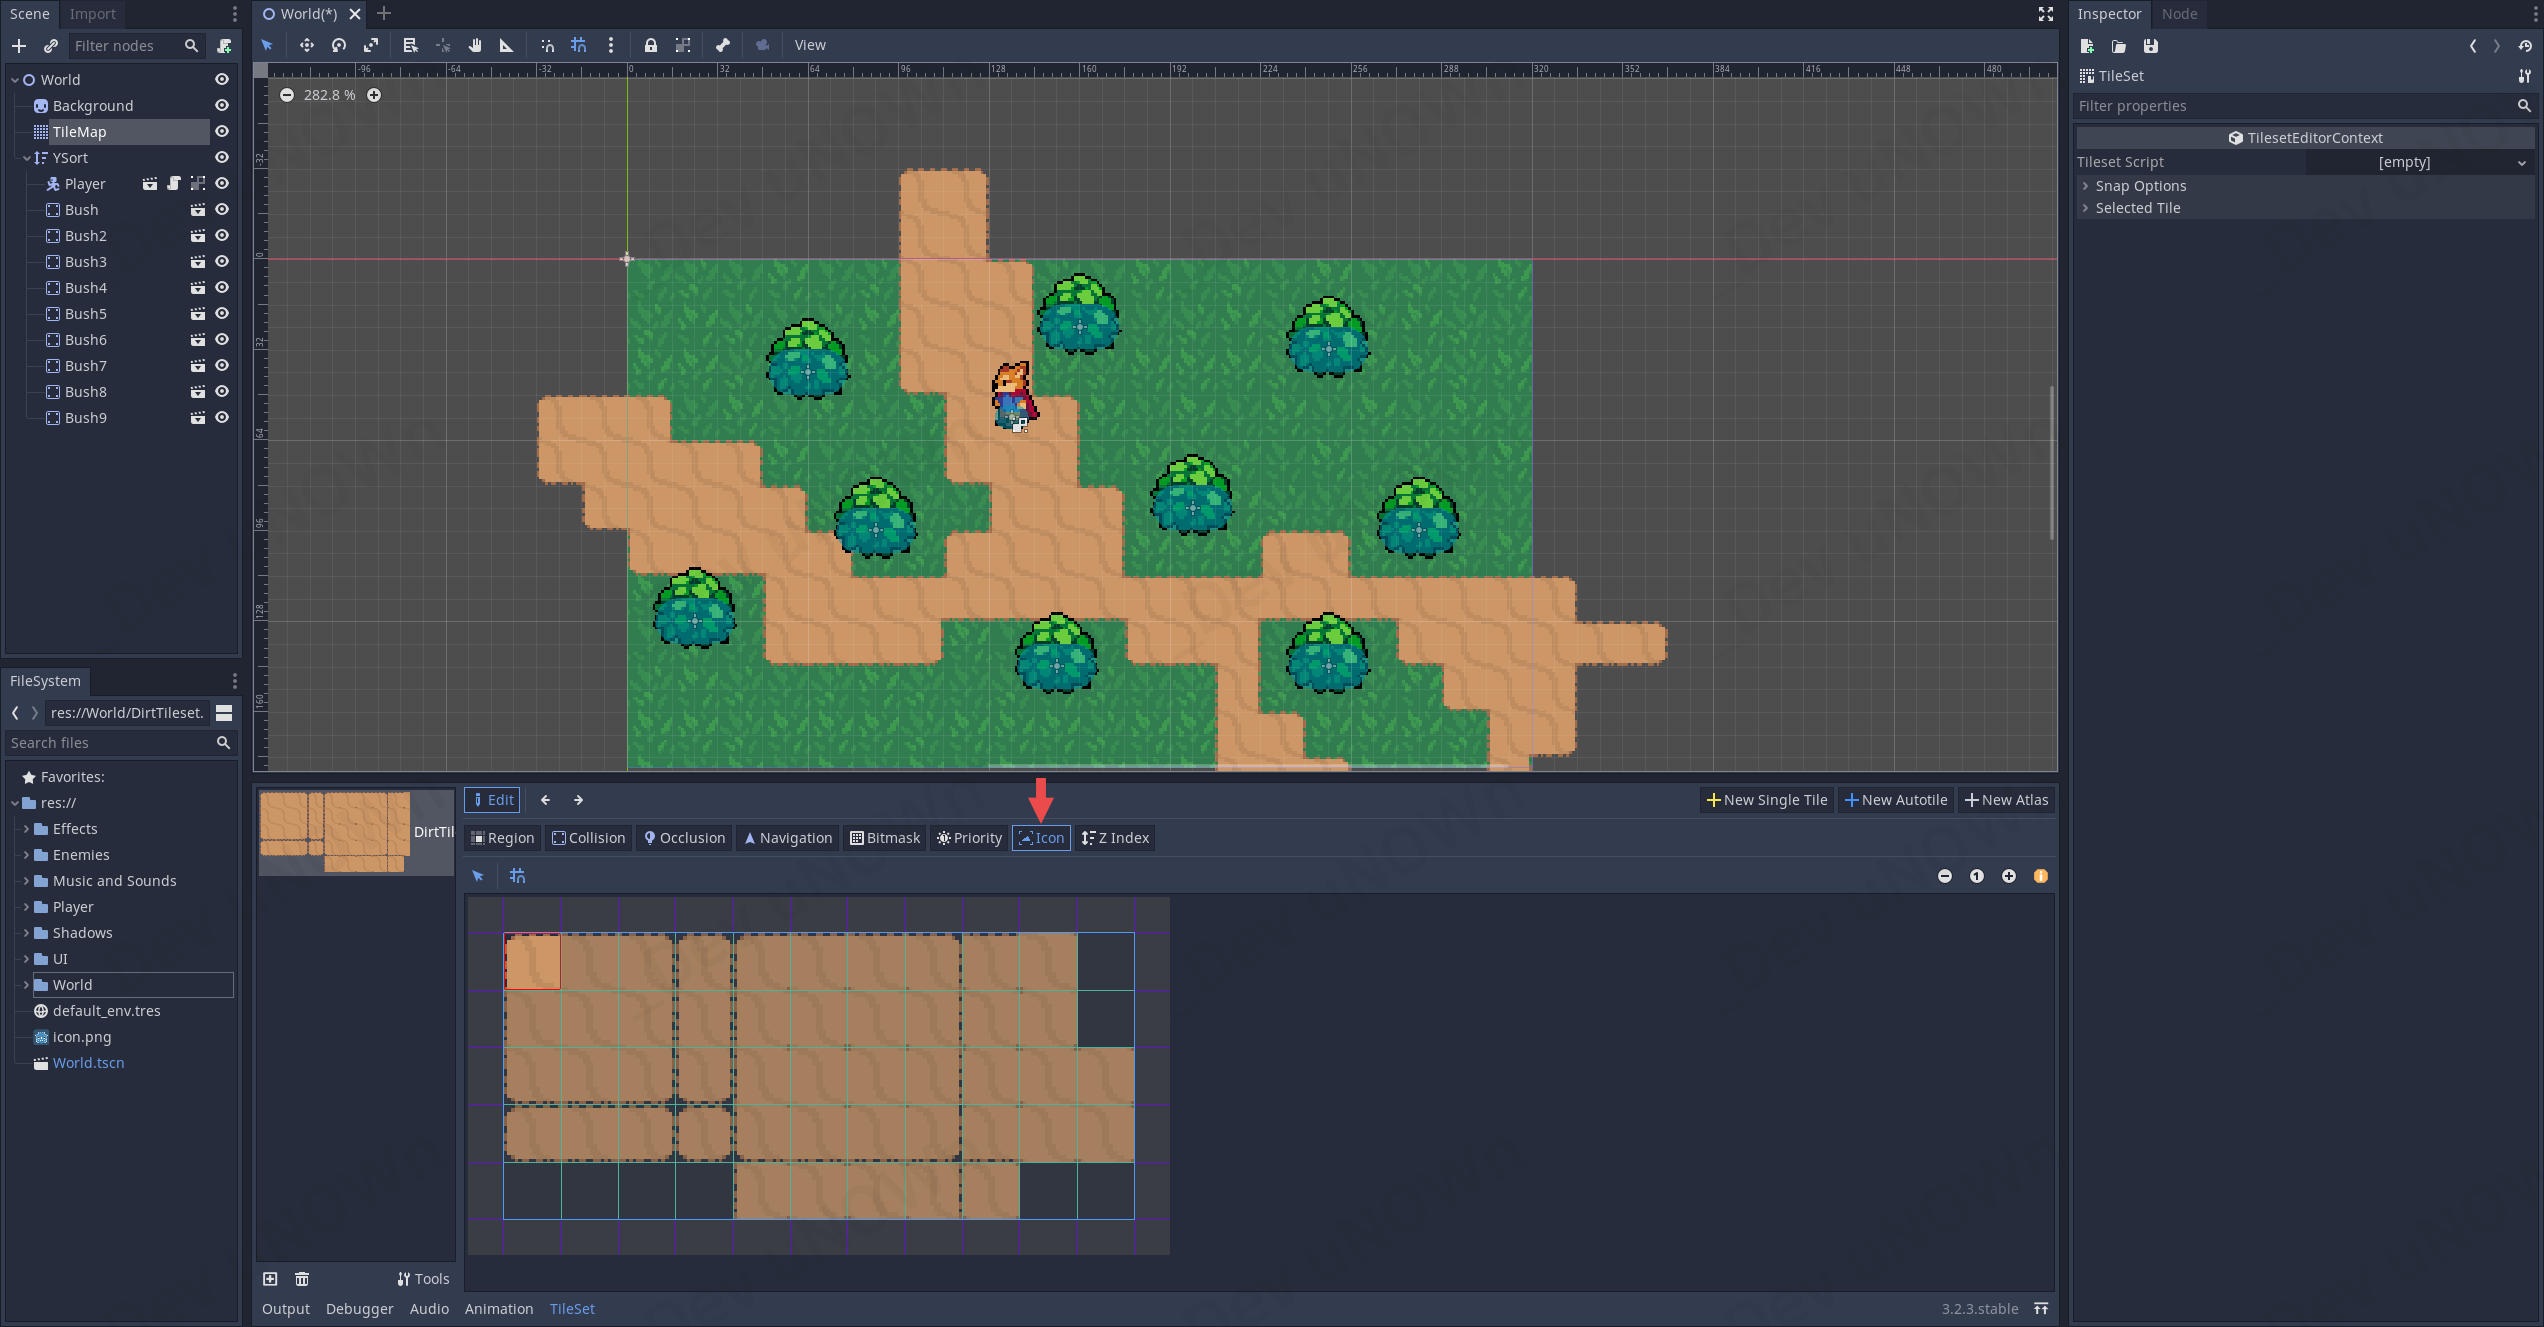Save the TileSet resource in the Inspector
2544x1327 pixels.
click(x=2151, y=46)
